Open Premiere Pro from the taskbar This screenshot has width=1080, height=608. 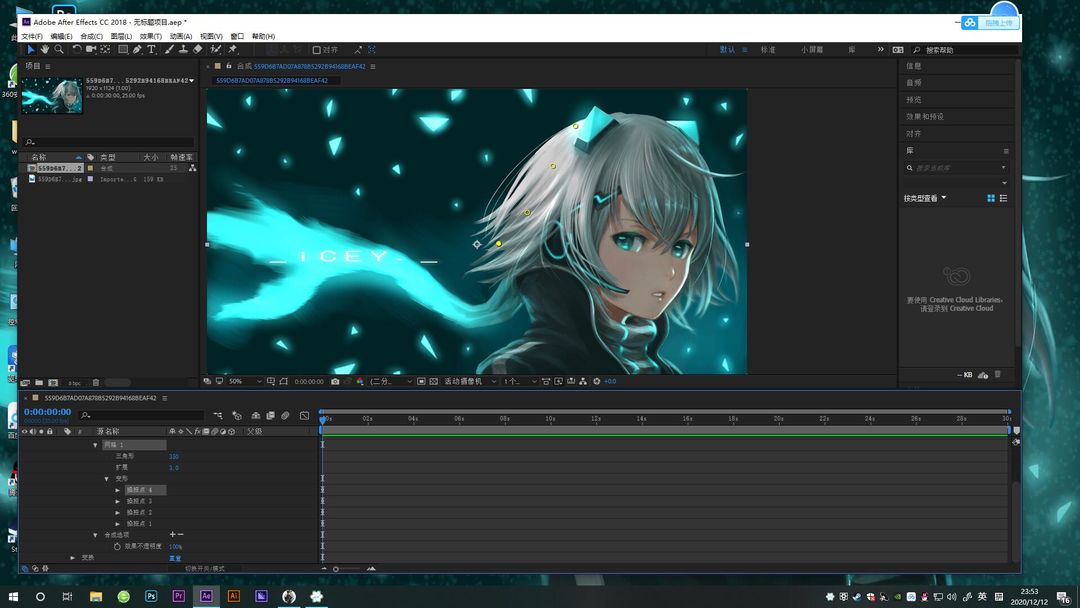[x=178, y=596]
